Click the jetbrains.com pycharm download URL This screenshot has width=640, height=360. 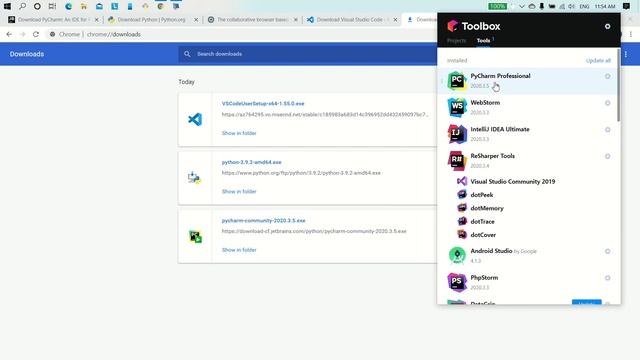point(314,231)
